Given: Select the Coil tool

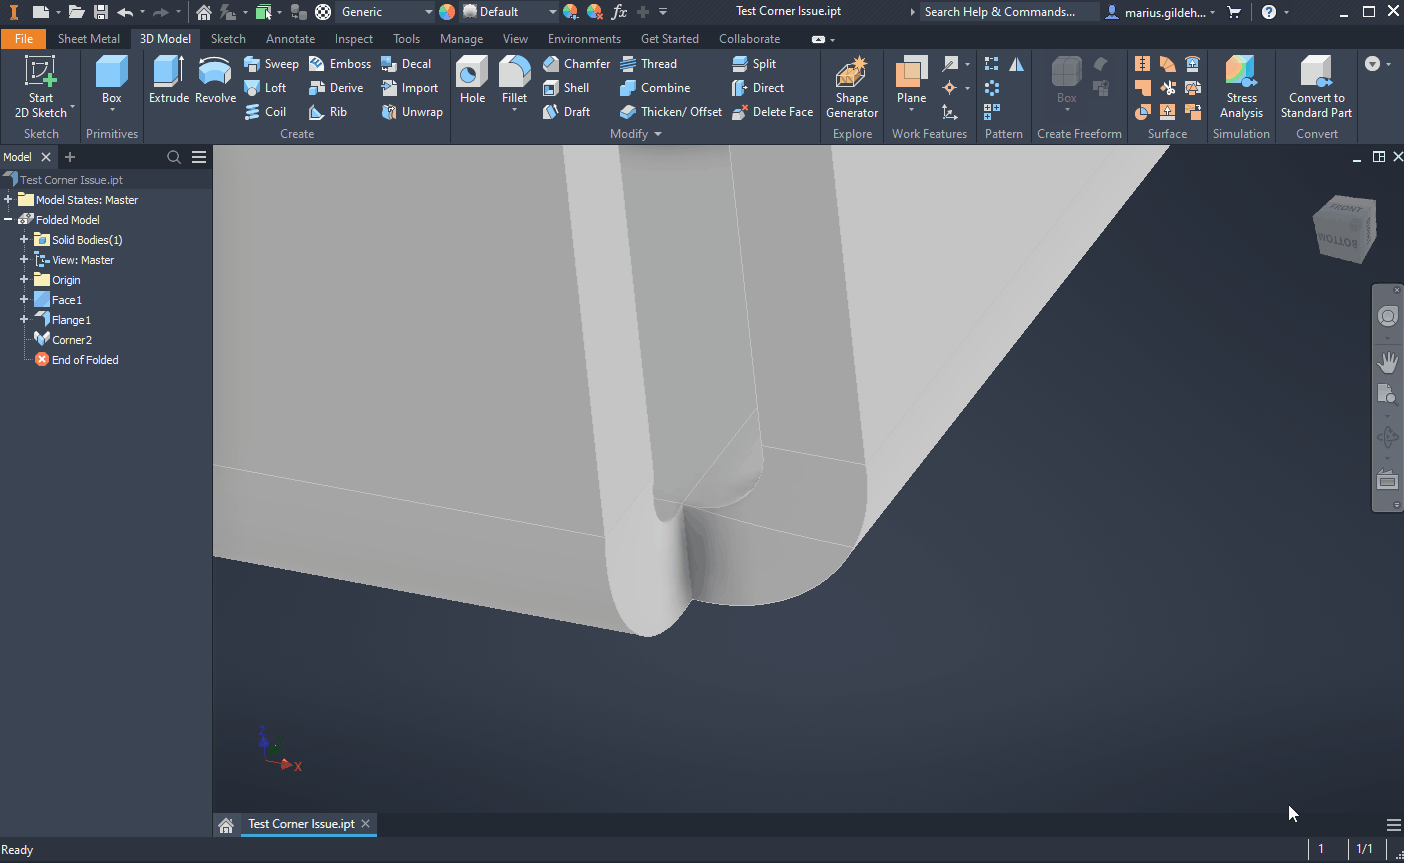Looking at the screenshot, I should pos(265,112).
